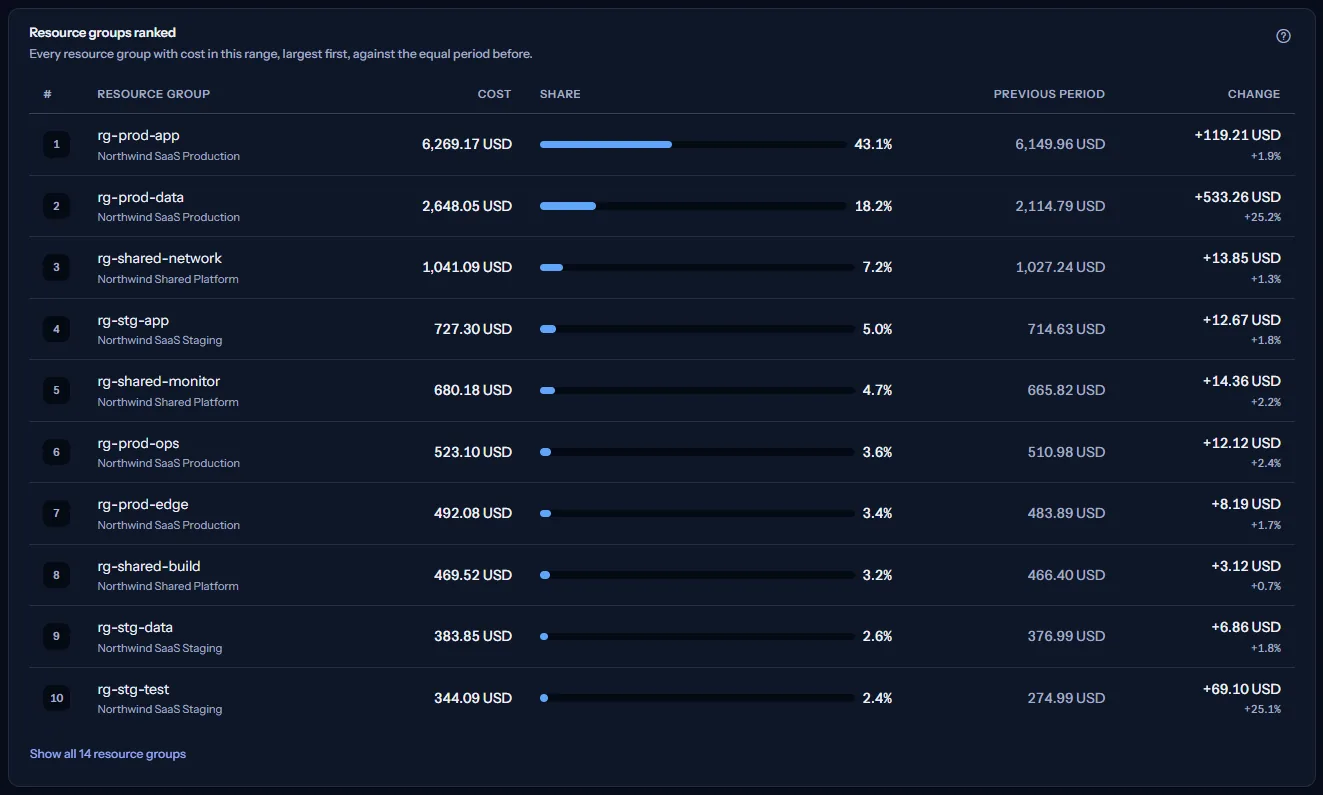Open the rg-stg-test resource group
This screenshot has height=795, width=1323.
pyautogui.click(x=133, y=690)
